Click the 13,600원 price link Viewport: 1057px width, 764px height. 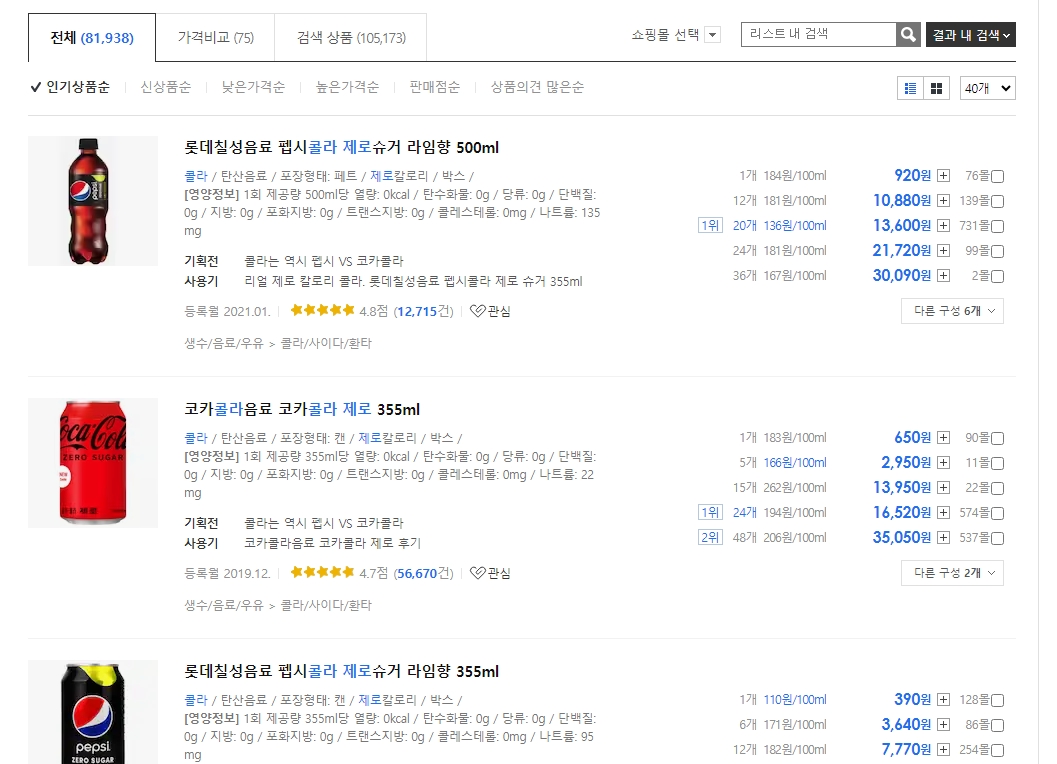tap(902, 226)
